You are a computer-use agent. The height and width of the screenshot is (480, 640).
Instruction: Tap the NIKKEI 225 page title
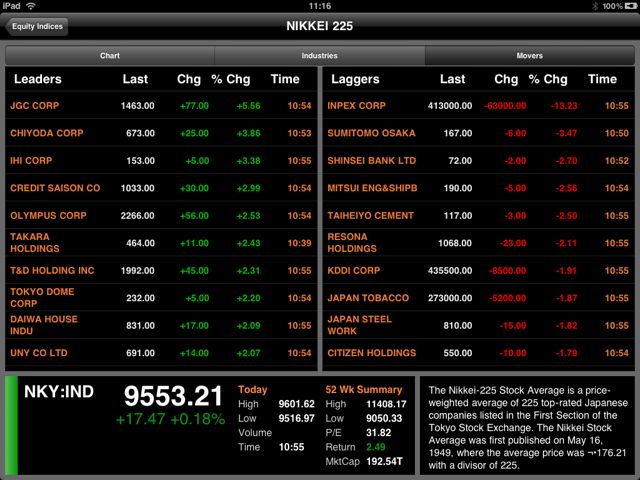pos(320,26)
